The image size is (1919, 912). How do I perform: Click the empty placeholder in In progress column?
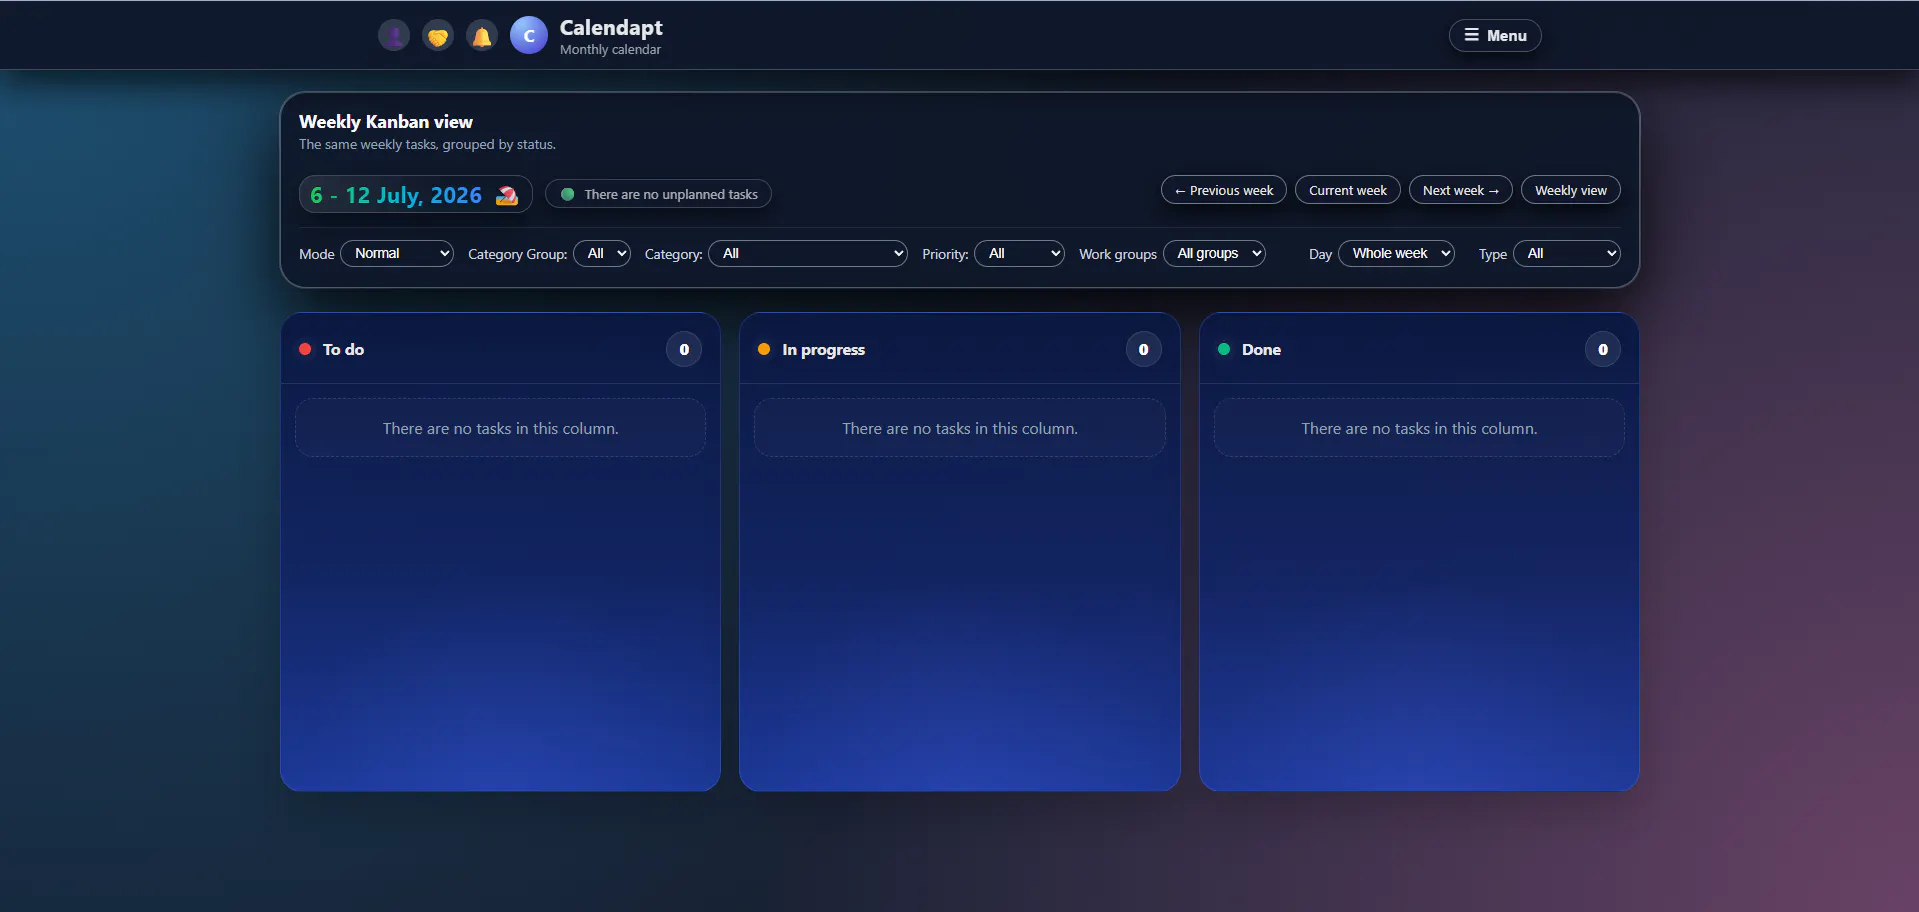[x=960, y=428]
